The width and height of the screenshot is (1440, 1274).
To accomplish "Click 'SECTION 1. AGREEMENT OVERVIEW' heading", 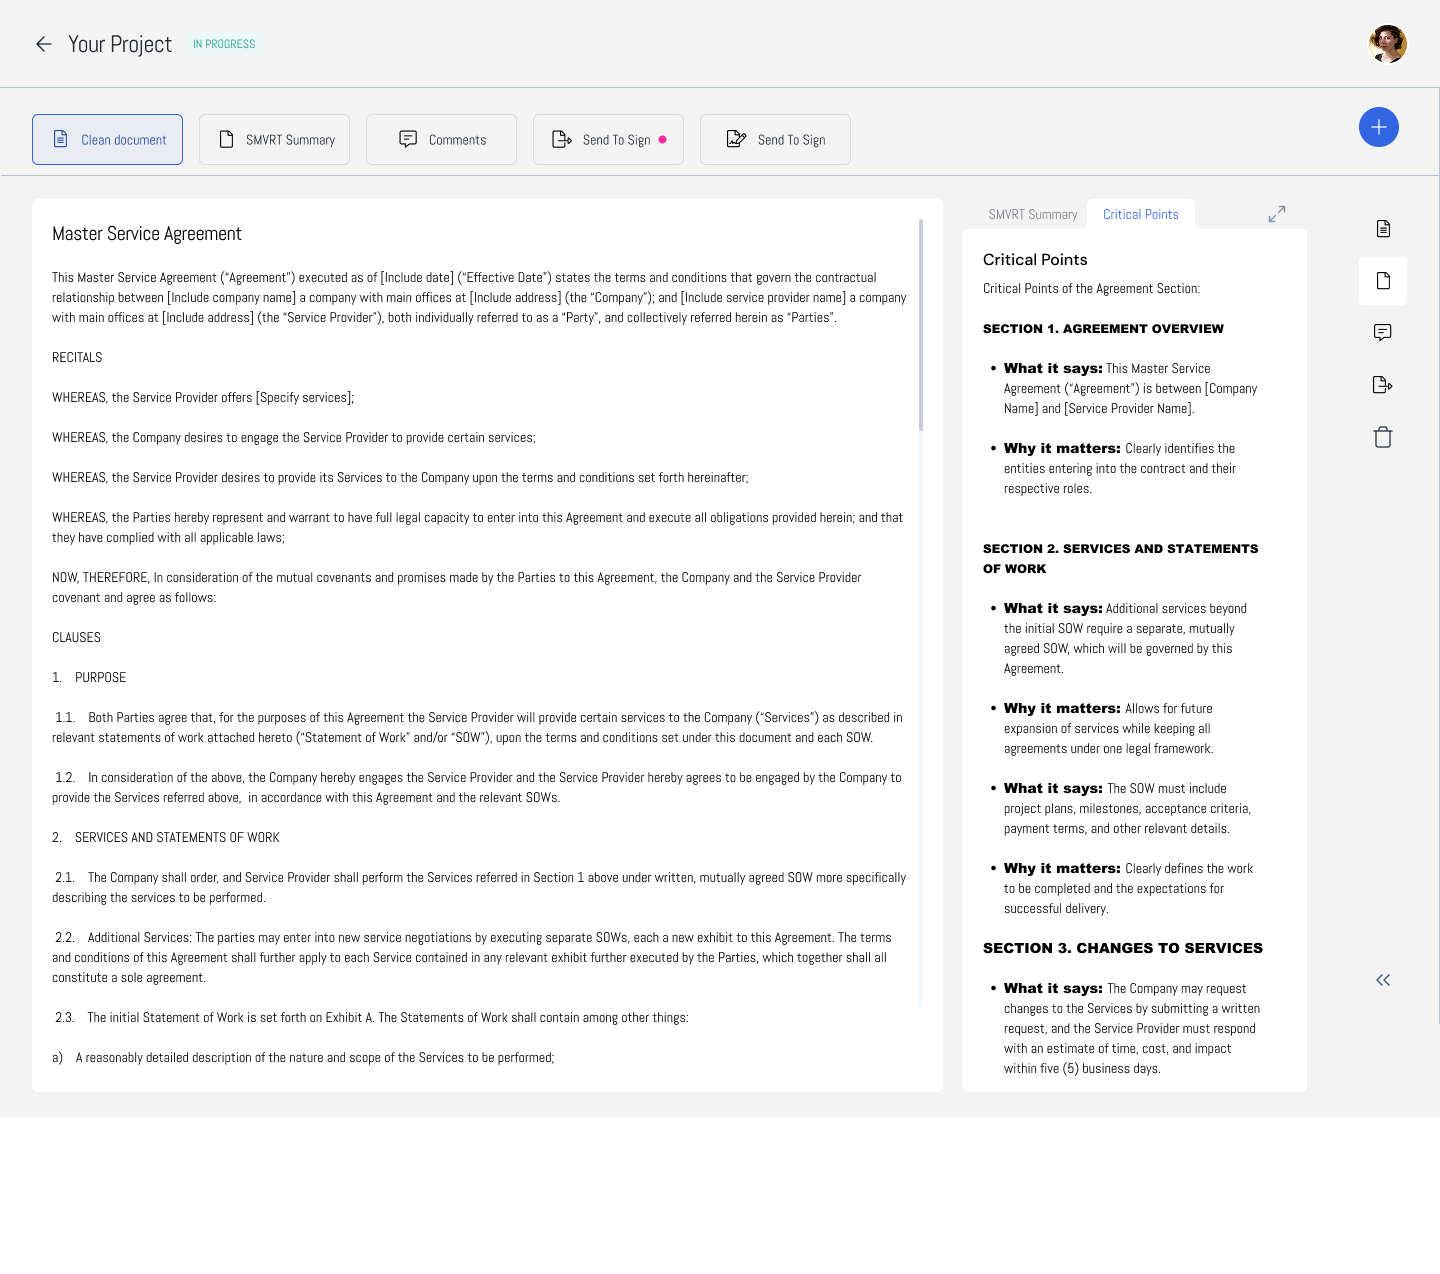I will (x=1103, y=329).
